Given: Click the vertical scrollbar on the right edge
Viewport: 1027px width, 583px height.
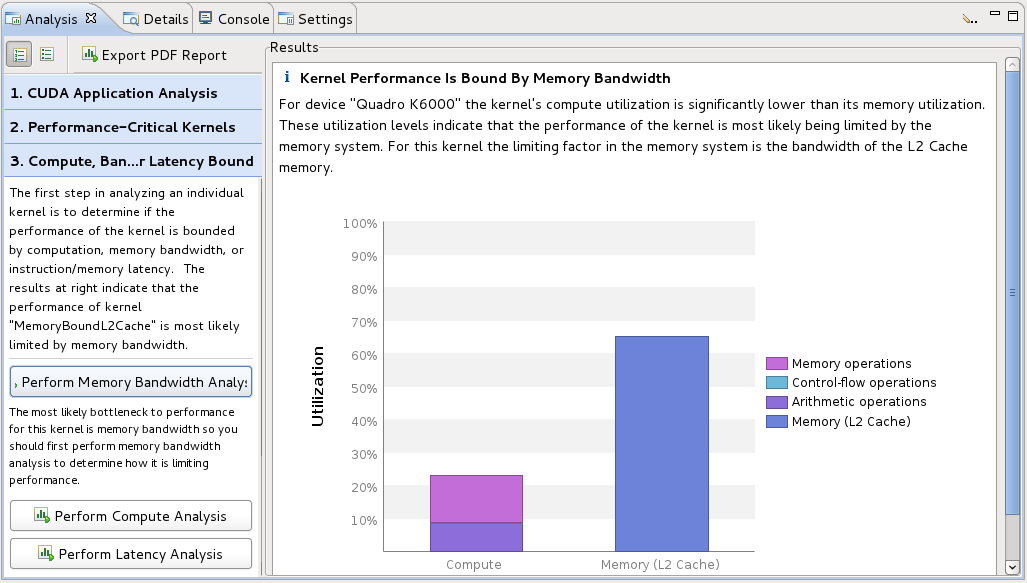Looking at the screenshot, I should (1011, 300).
